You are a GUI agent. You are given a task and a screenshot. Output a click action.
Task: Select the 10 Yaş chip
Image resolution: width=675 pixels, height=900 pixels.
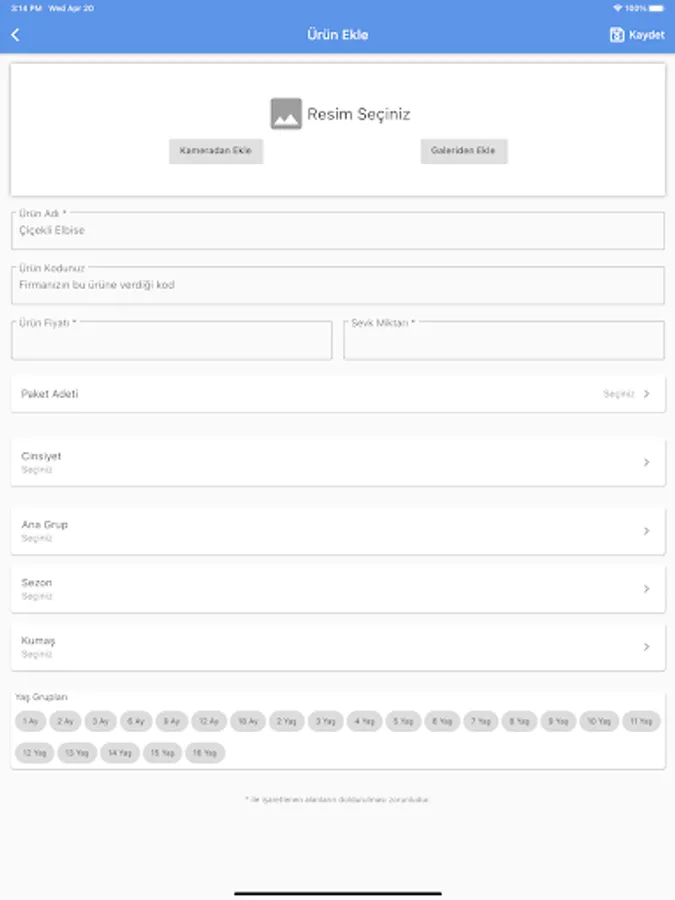pyautogui.click(x=599, y=721)
